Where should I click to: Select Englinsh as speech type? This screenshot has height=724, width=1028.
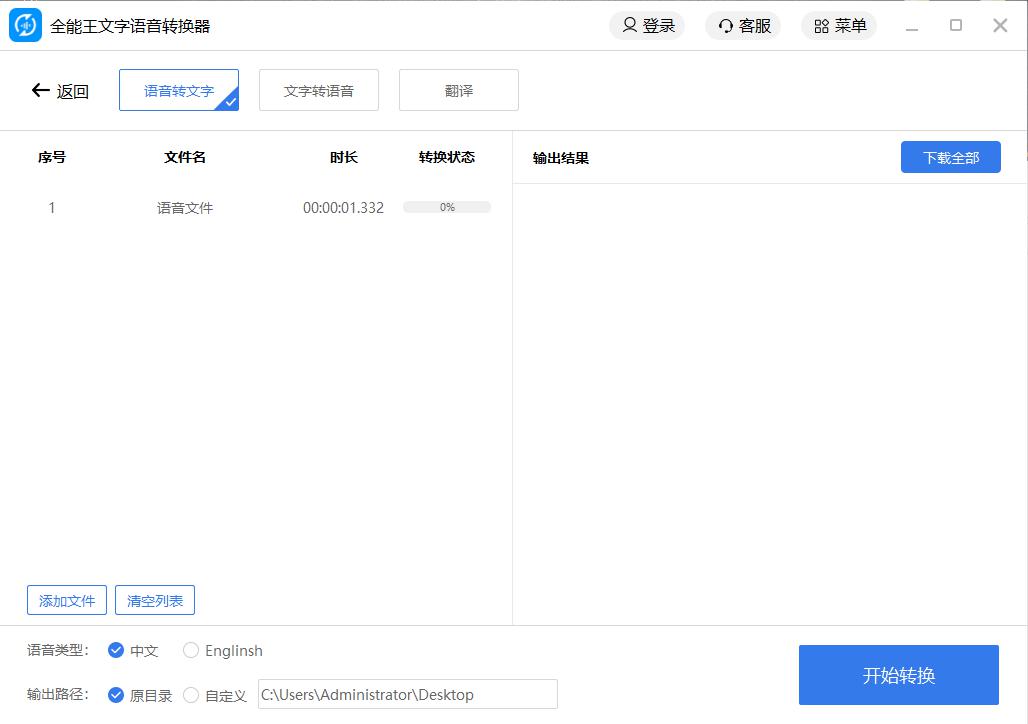click(191, 650)
